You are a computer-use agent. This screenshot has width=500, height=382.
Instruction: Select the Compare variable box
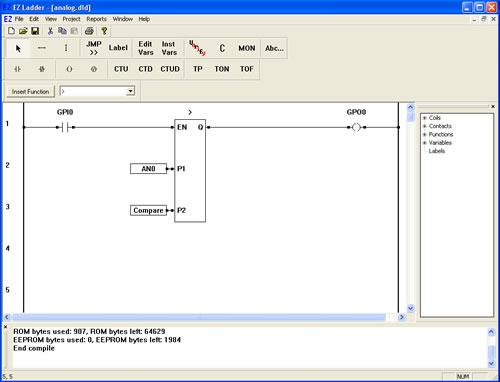pyautogui.click(x=148, y=210)
